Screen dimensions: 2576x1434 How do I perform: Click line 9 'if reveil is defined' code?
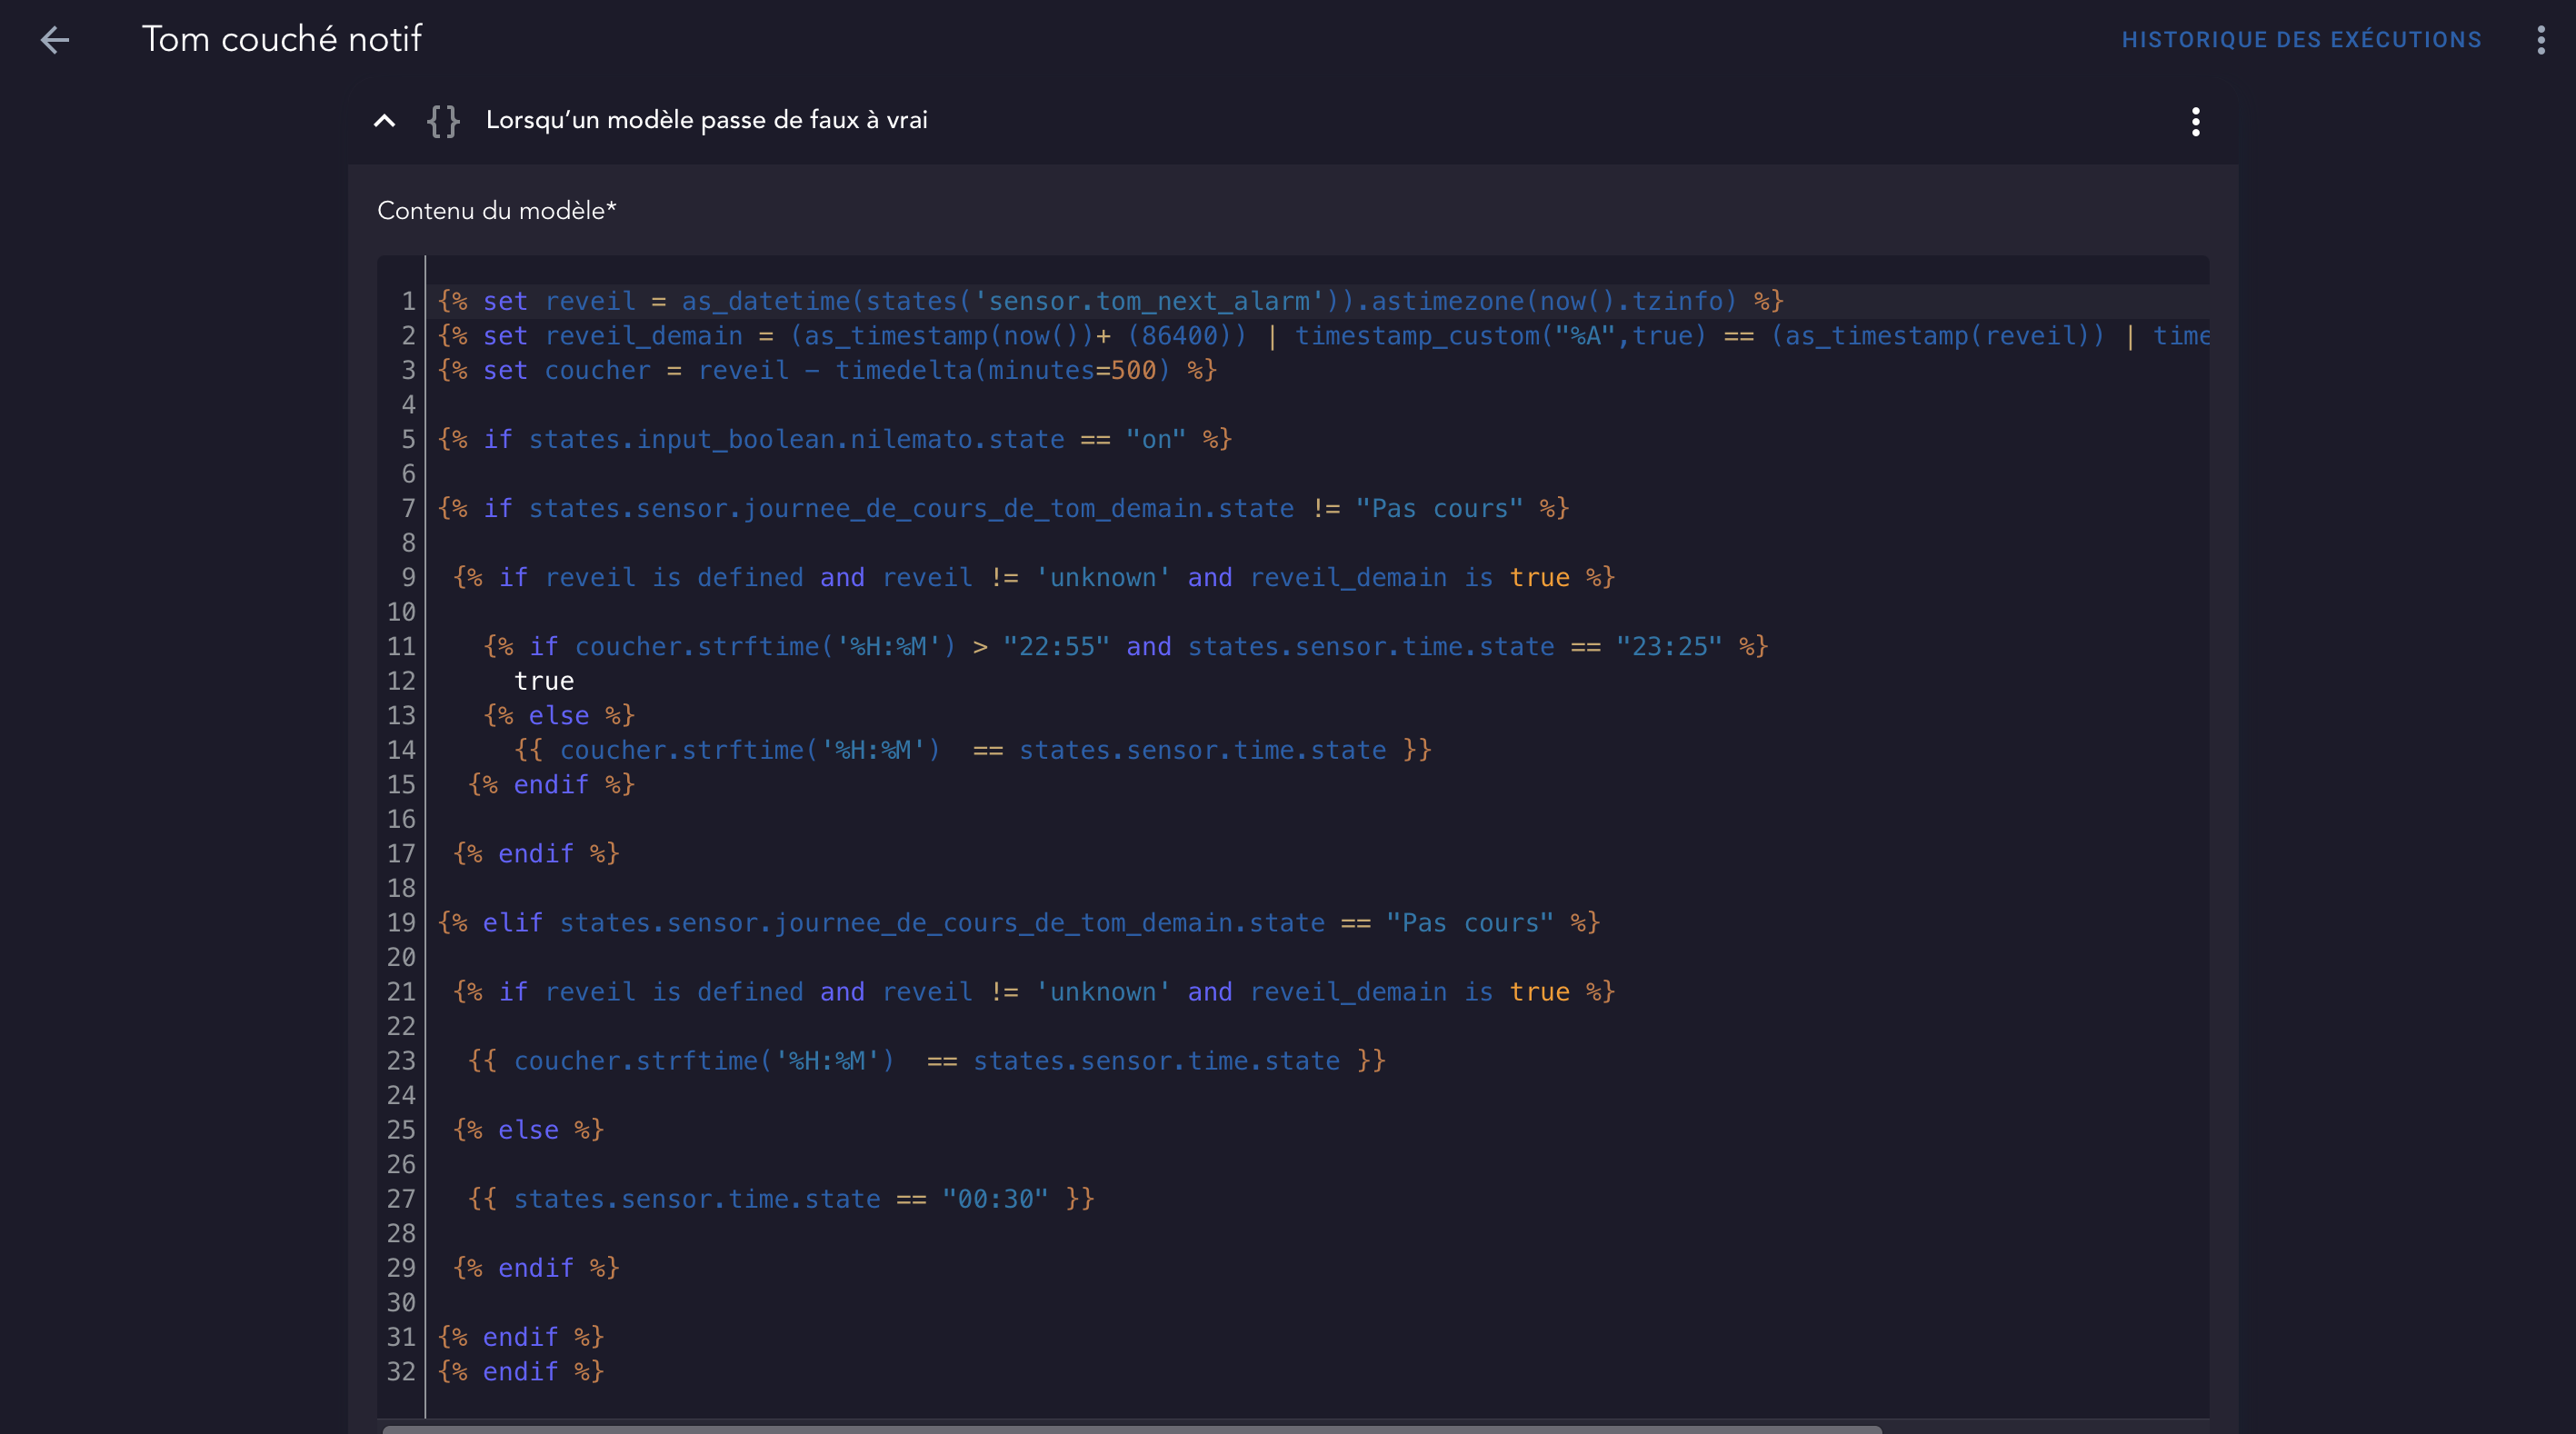[1034, 577]
